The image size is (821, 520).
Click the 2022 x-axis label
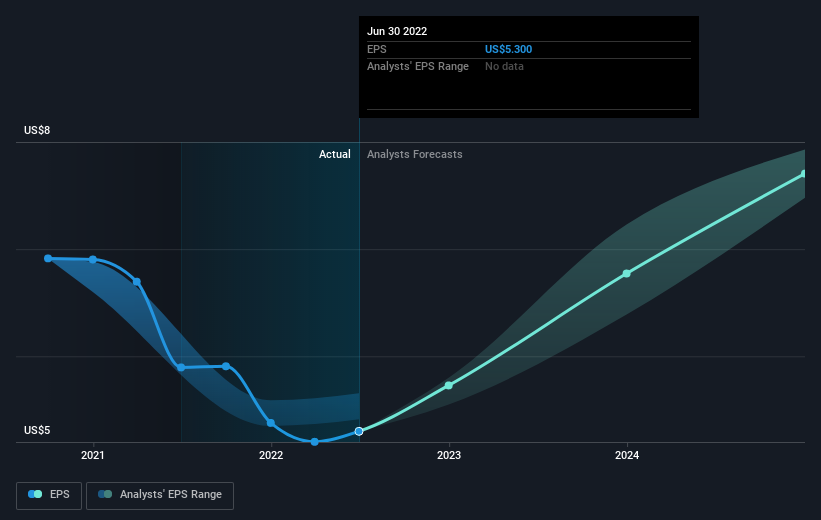click(271, 455)
